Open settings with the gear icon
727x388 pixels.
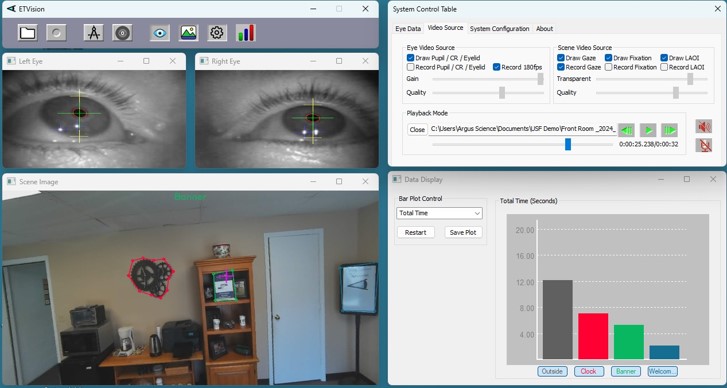pyautogui.click(x=217, y=33)
